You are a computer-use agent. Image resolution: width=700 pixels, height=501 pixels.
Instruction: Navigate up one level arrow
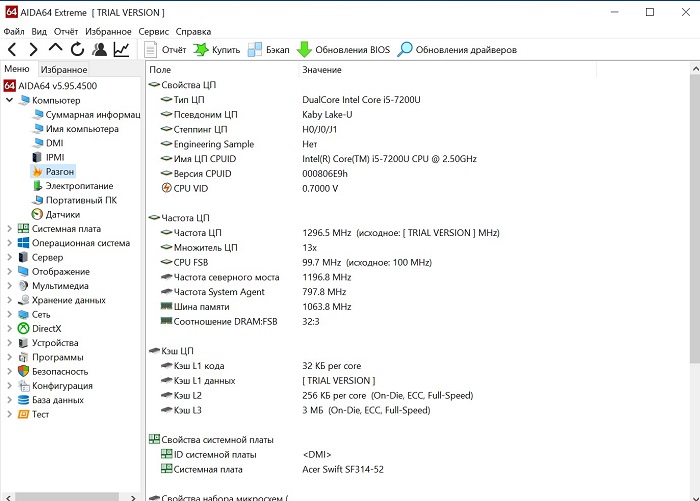click(x=55, y=48)
